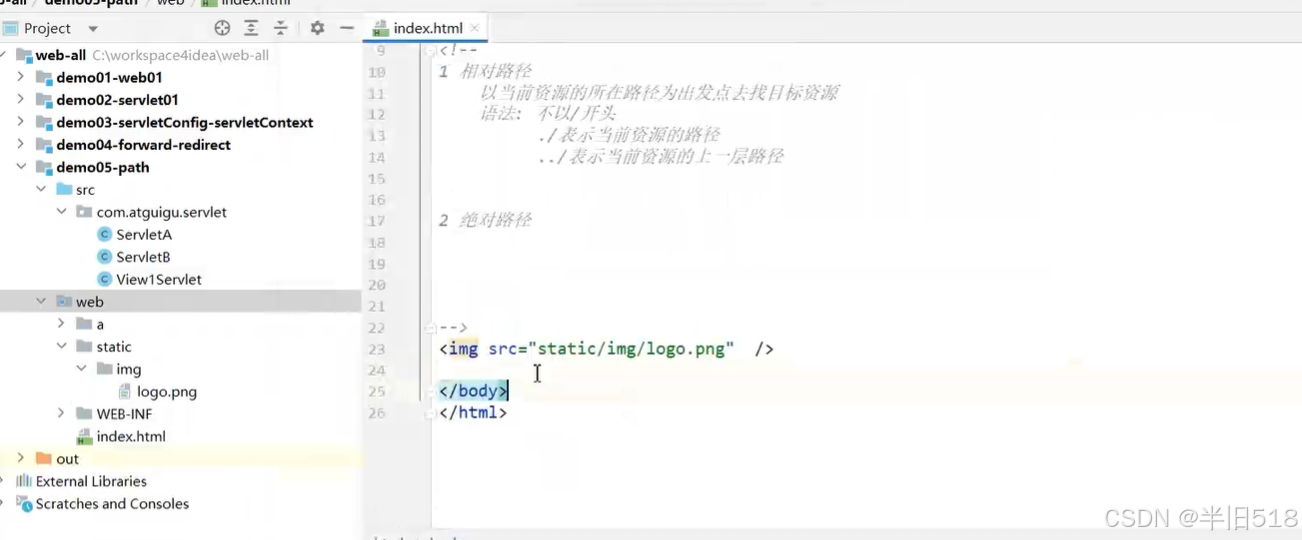Viewport: 1302px width, 540px height.
Task: Click line number 23 in gutter
Action: 376,349
